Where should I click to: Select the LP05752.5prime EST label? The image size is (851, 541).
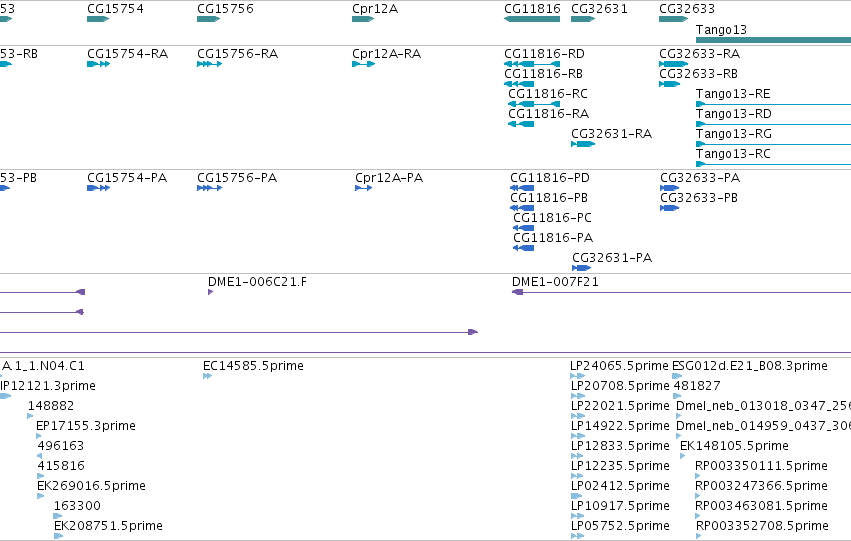tap(620, 526)
